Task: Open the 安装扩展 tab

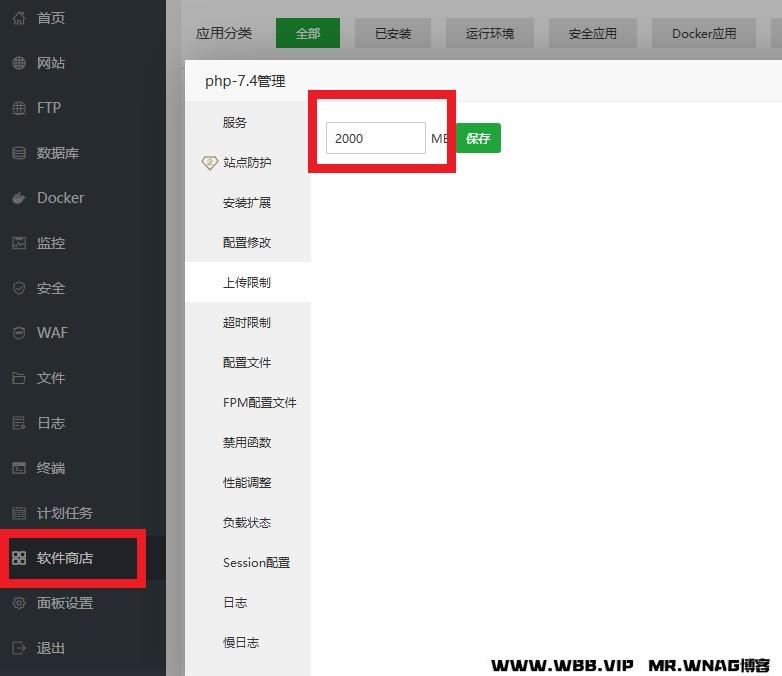Action: click(248, 203)
